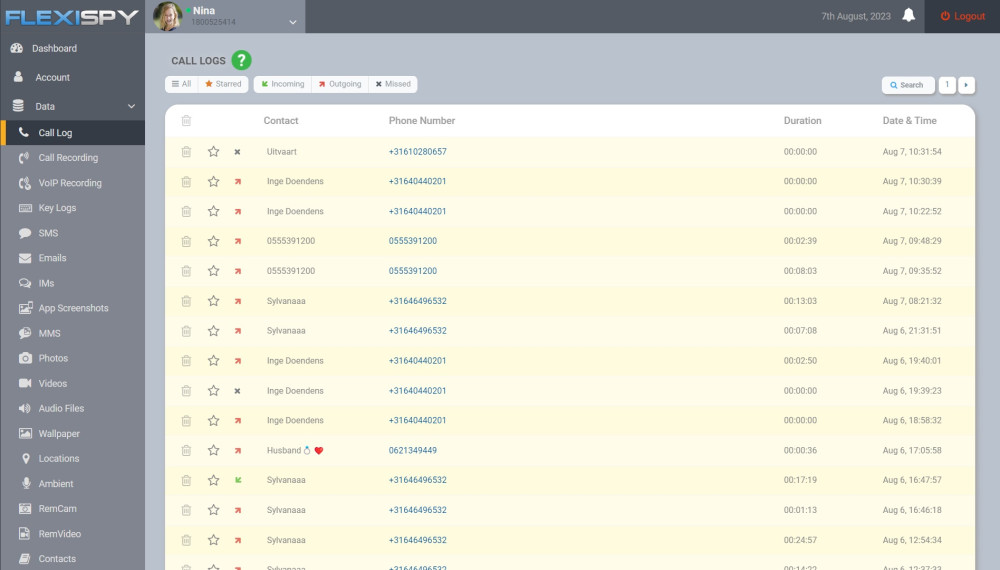Click the trash icon in table header

point(186,121)
